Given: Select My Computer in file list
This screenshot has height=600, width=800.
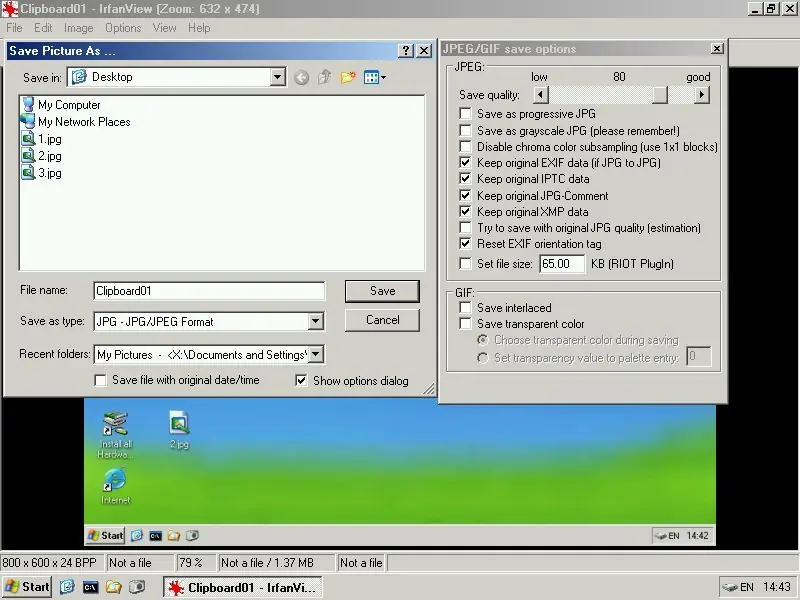Looking at the screenshot, I should point(61,105).
